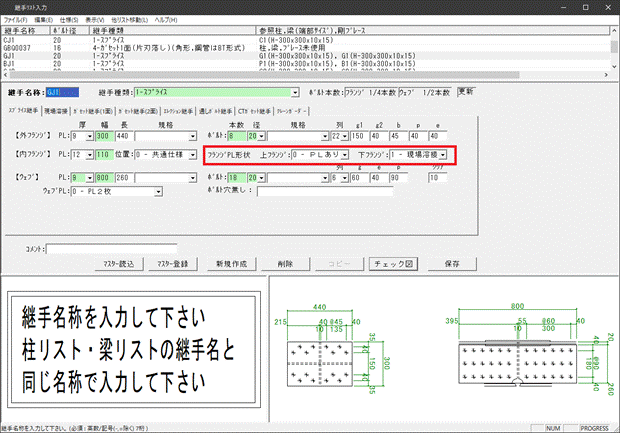The width and height of the screenshot is (620, 433).
Task: Sort by the ボルト径 column header
Action: coord(70,30)
